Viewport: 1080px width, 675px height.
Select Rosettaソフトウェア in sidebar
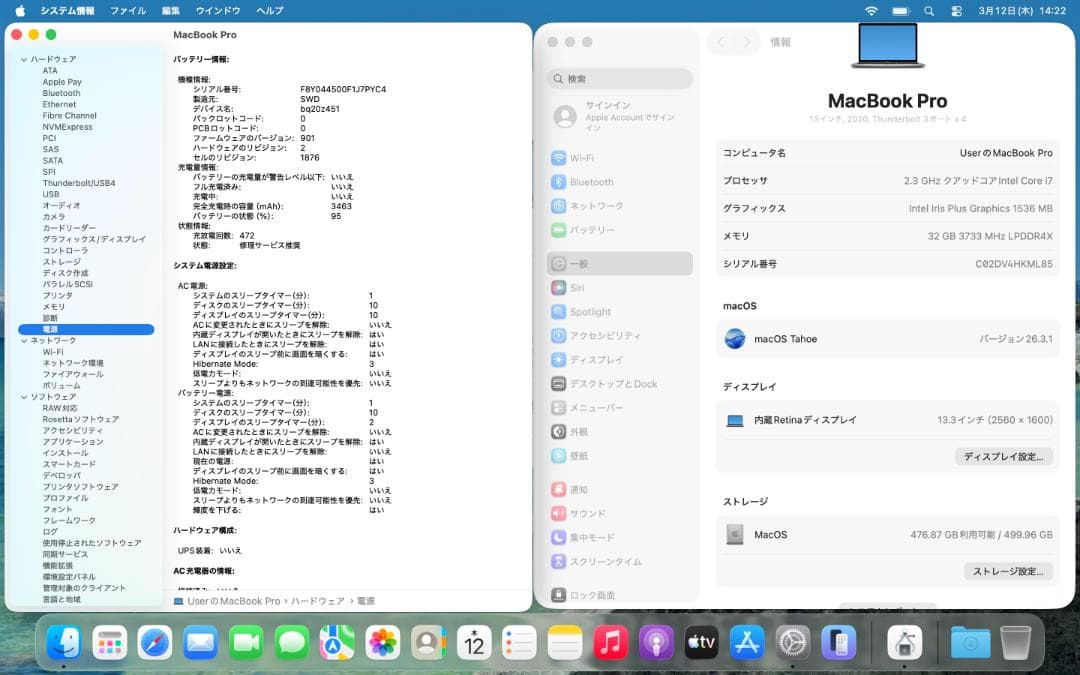click(81, 419)
